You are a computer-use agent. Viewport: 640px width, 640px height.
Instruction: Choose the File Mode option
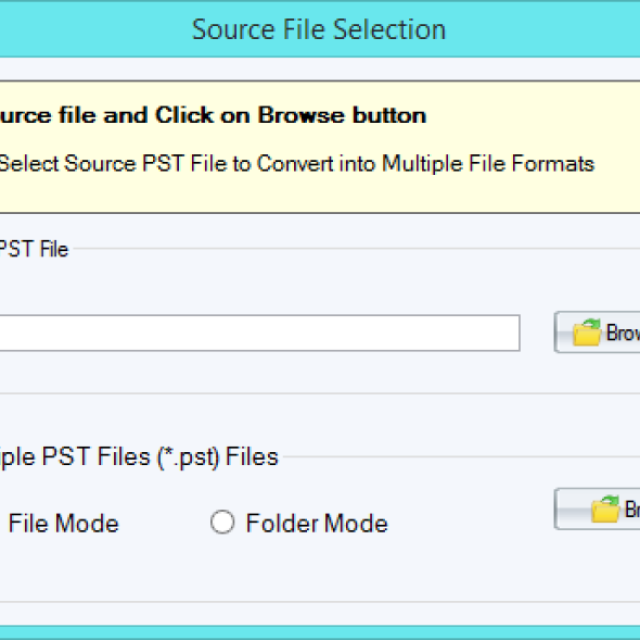(63, 523)
